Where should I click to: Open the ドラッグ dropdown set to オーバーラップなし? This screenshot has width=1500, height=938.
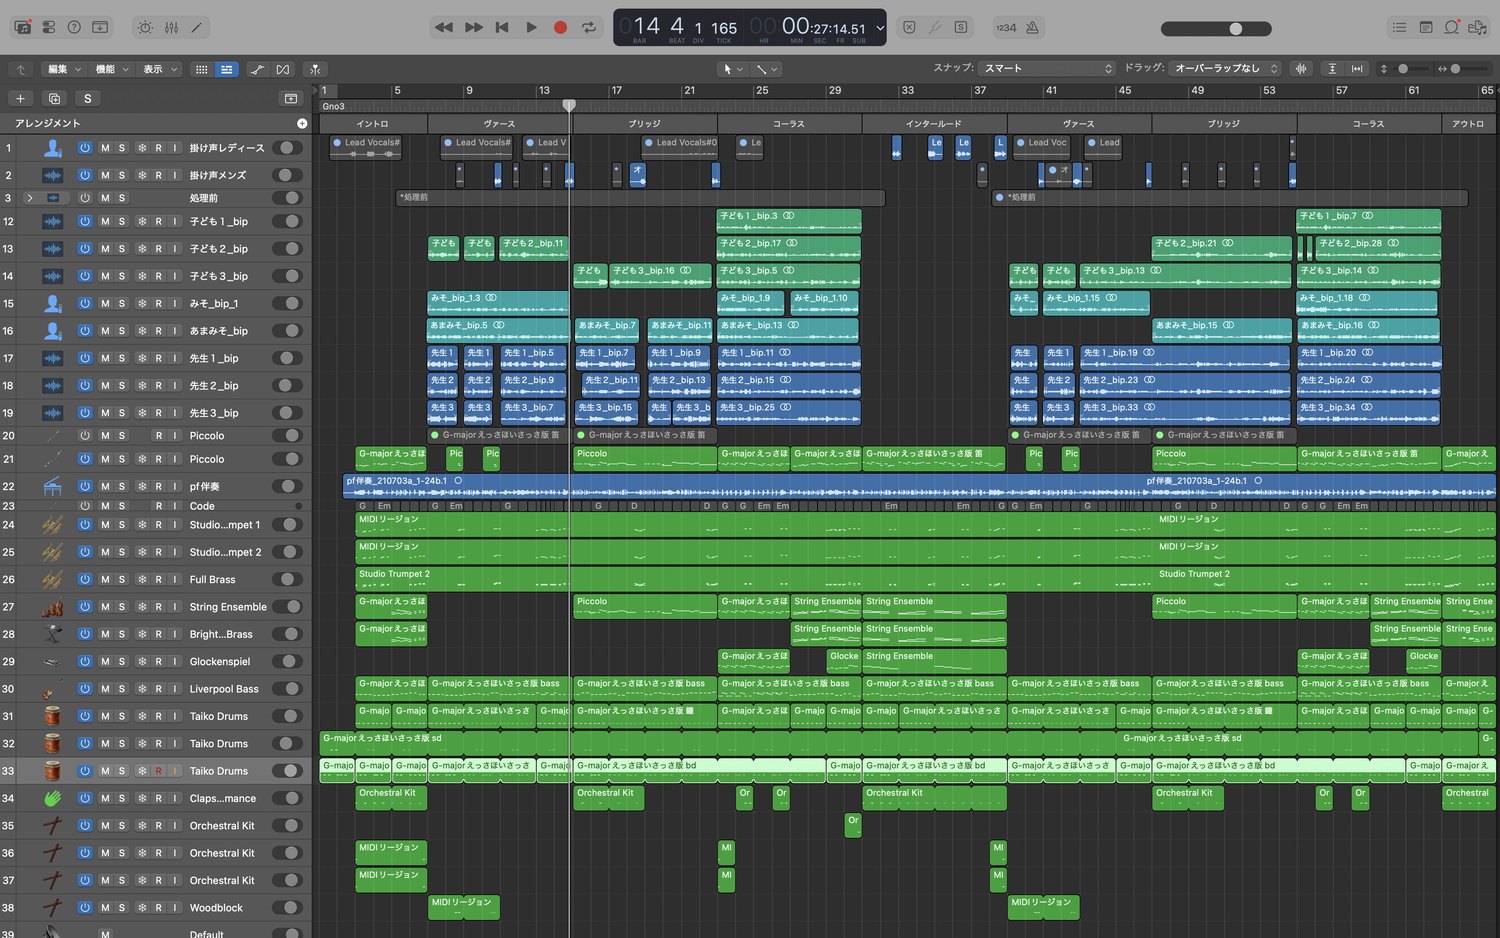pos(1225,68)
